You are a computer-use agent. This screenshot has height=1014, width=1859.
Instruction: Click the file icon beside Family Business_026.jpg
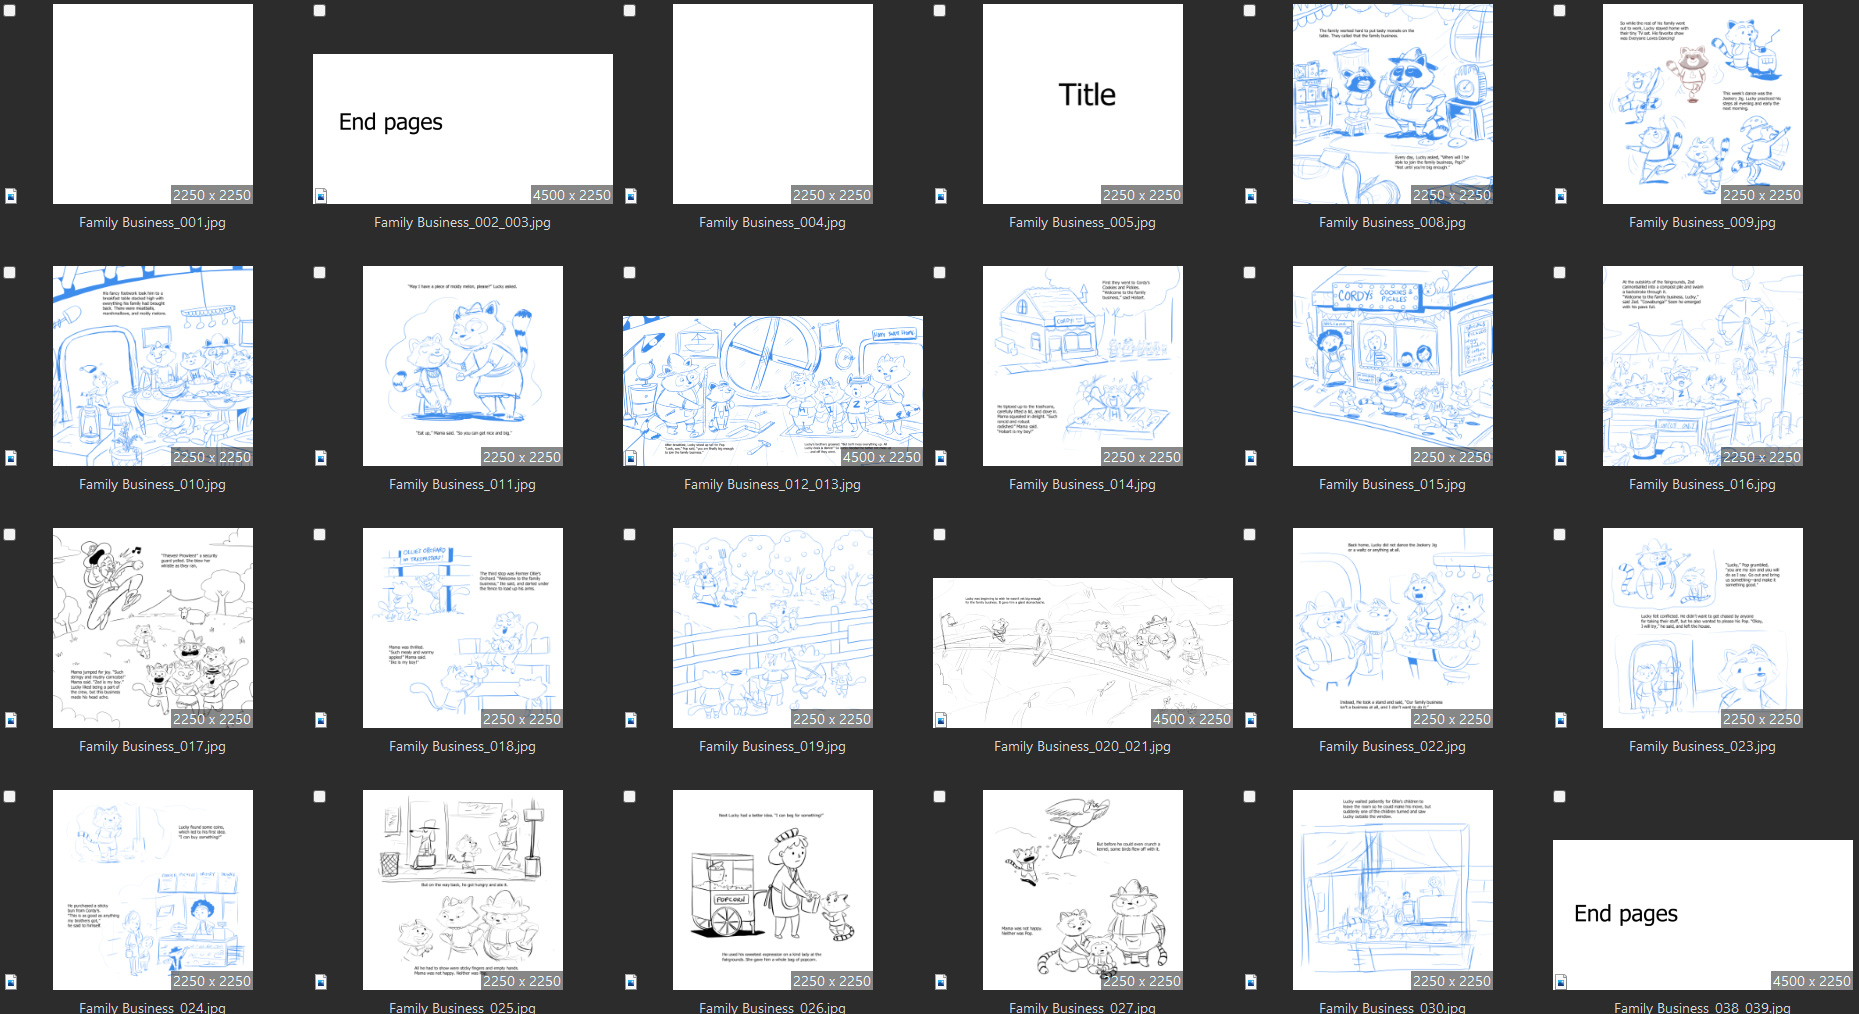tap(631, 982)
